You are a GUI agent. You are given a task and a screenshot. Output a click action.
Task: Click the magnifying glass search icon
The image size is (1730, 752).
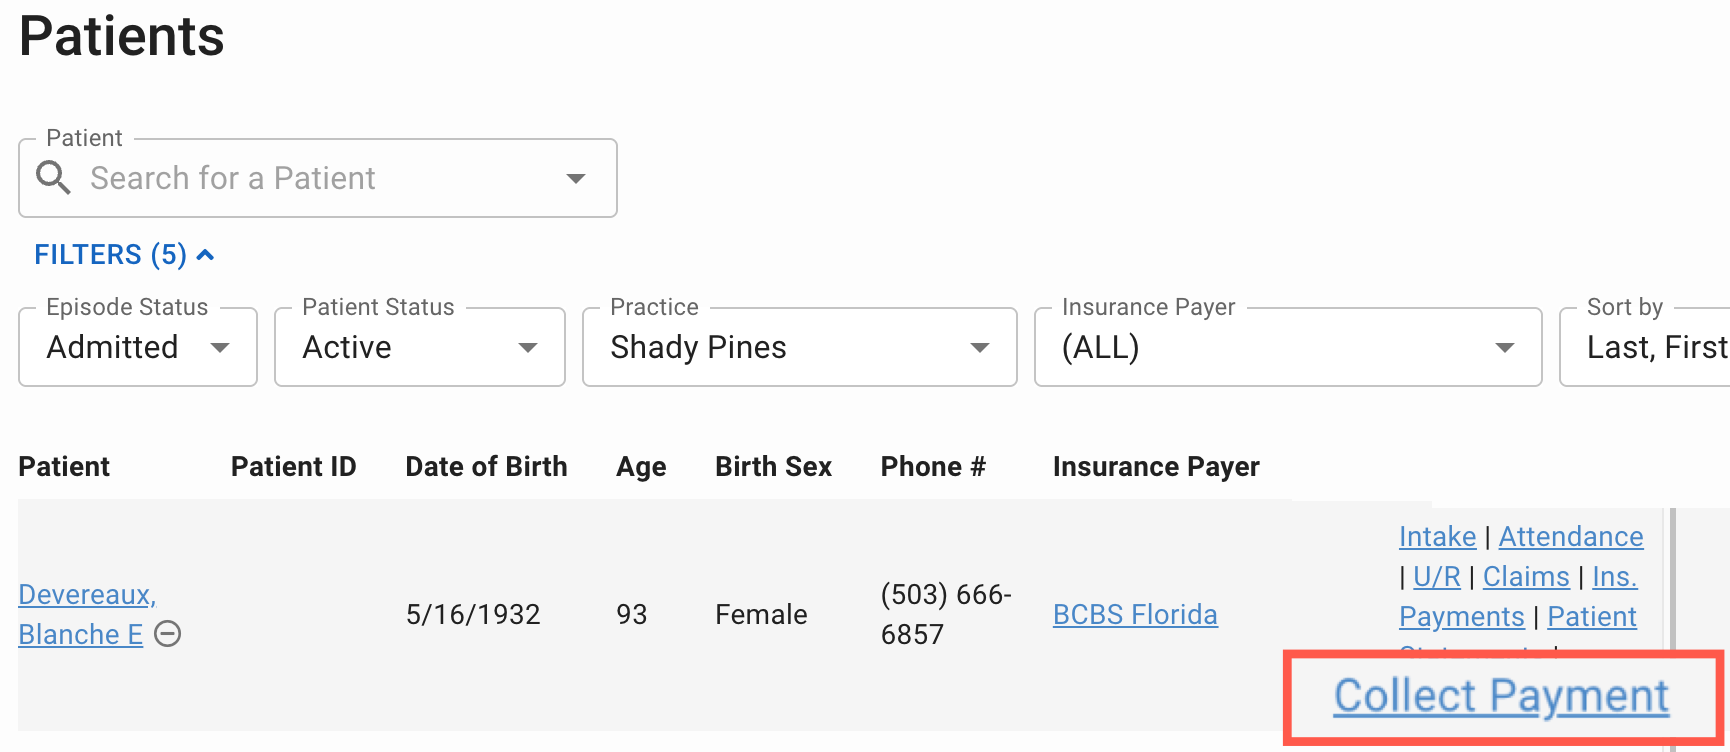point(54,177)
